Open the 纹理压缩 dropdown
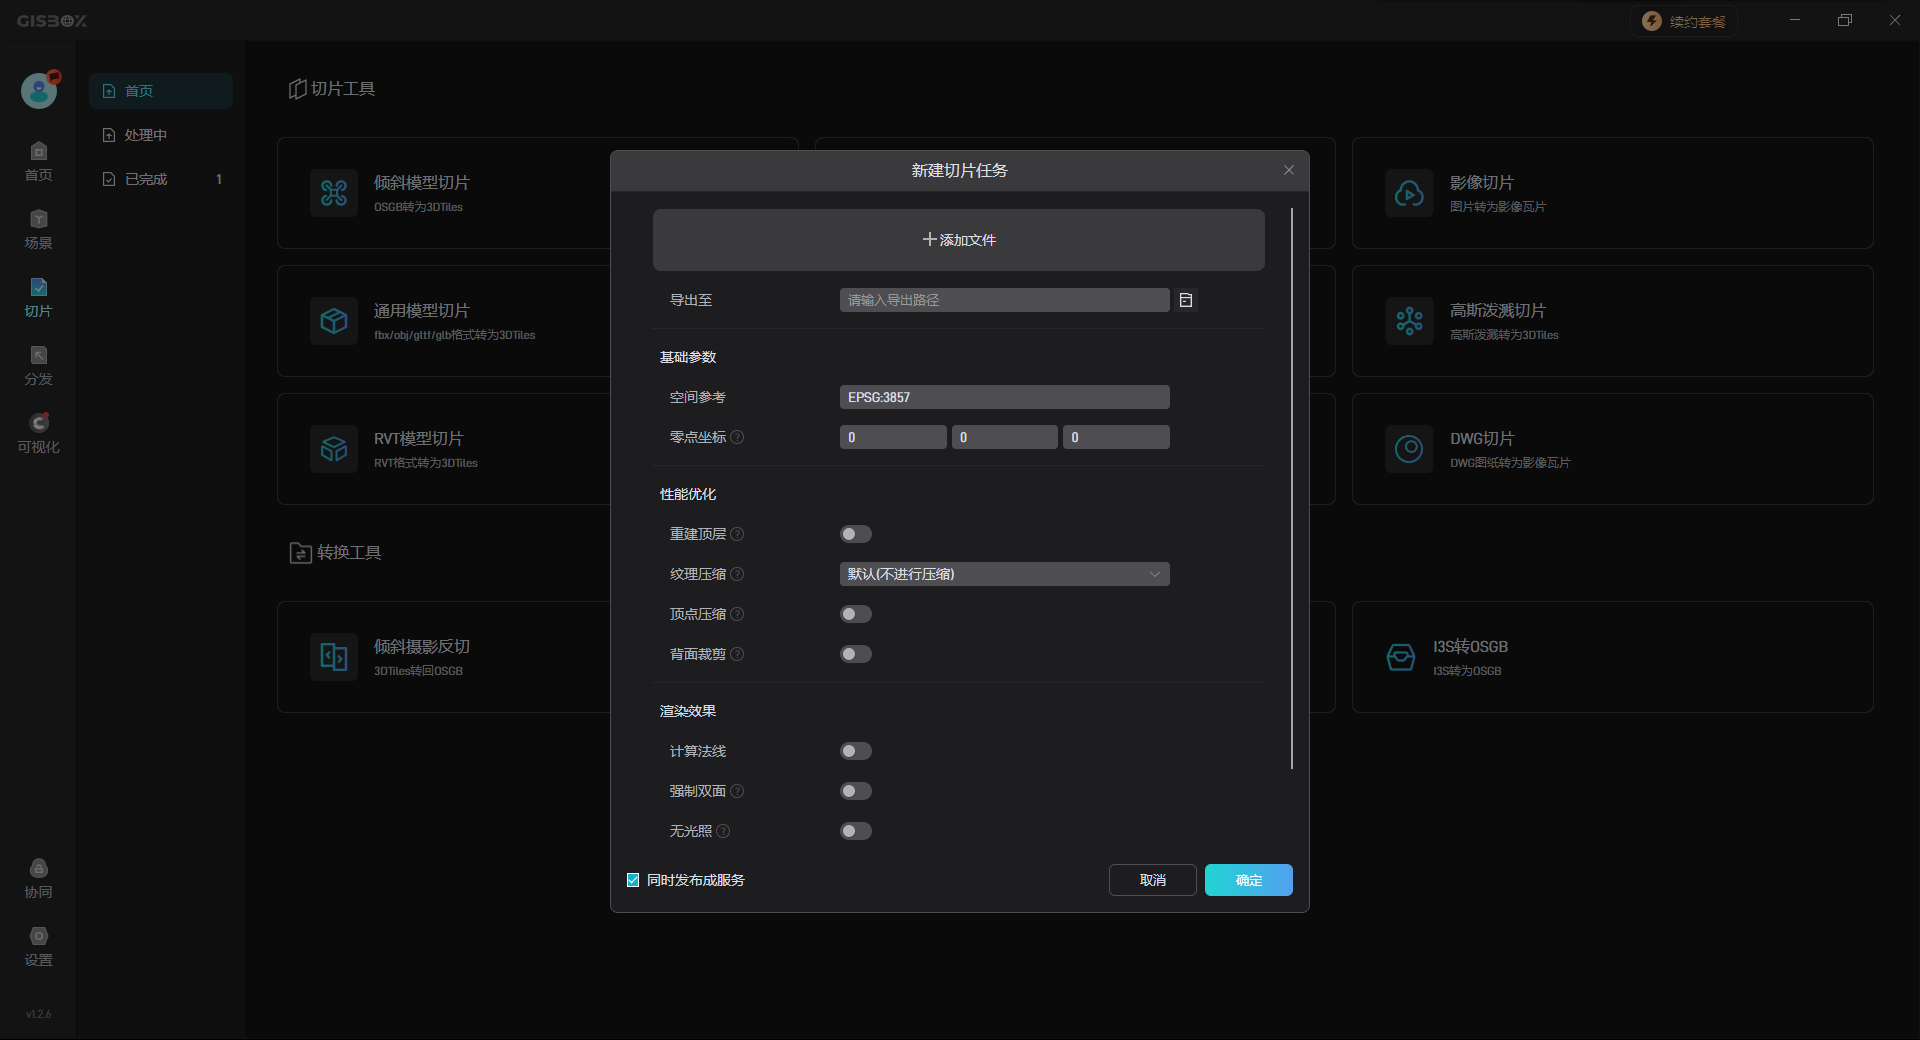The width and height of the screenshot is (1920, 1040). (1004, 574)
